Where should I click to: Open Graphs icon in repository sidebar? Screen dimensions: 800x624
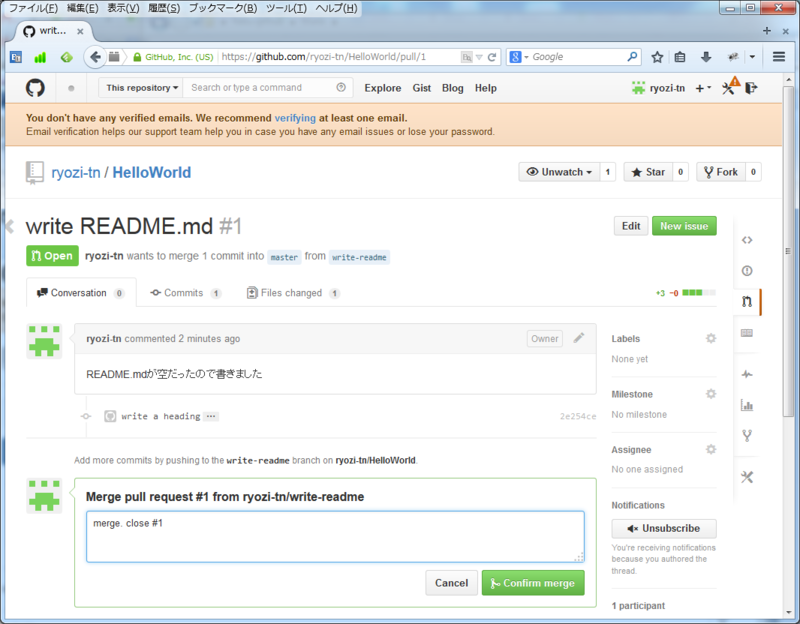[x=747, y=405]
